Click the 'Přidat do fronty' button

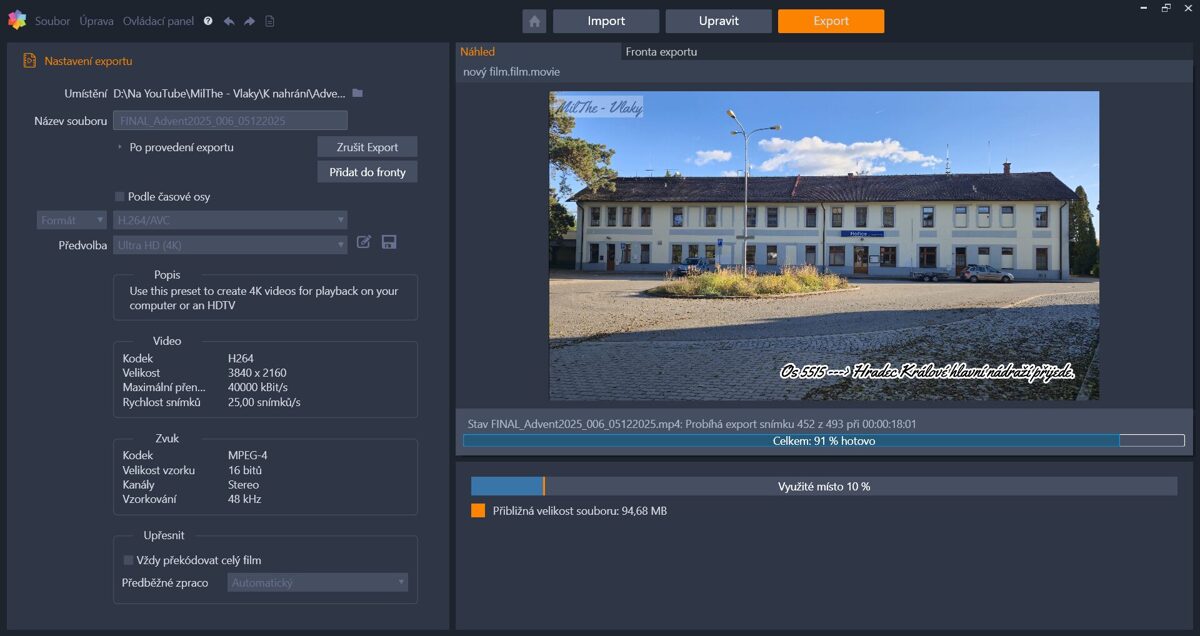point(367,172)
